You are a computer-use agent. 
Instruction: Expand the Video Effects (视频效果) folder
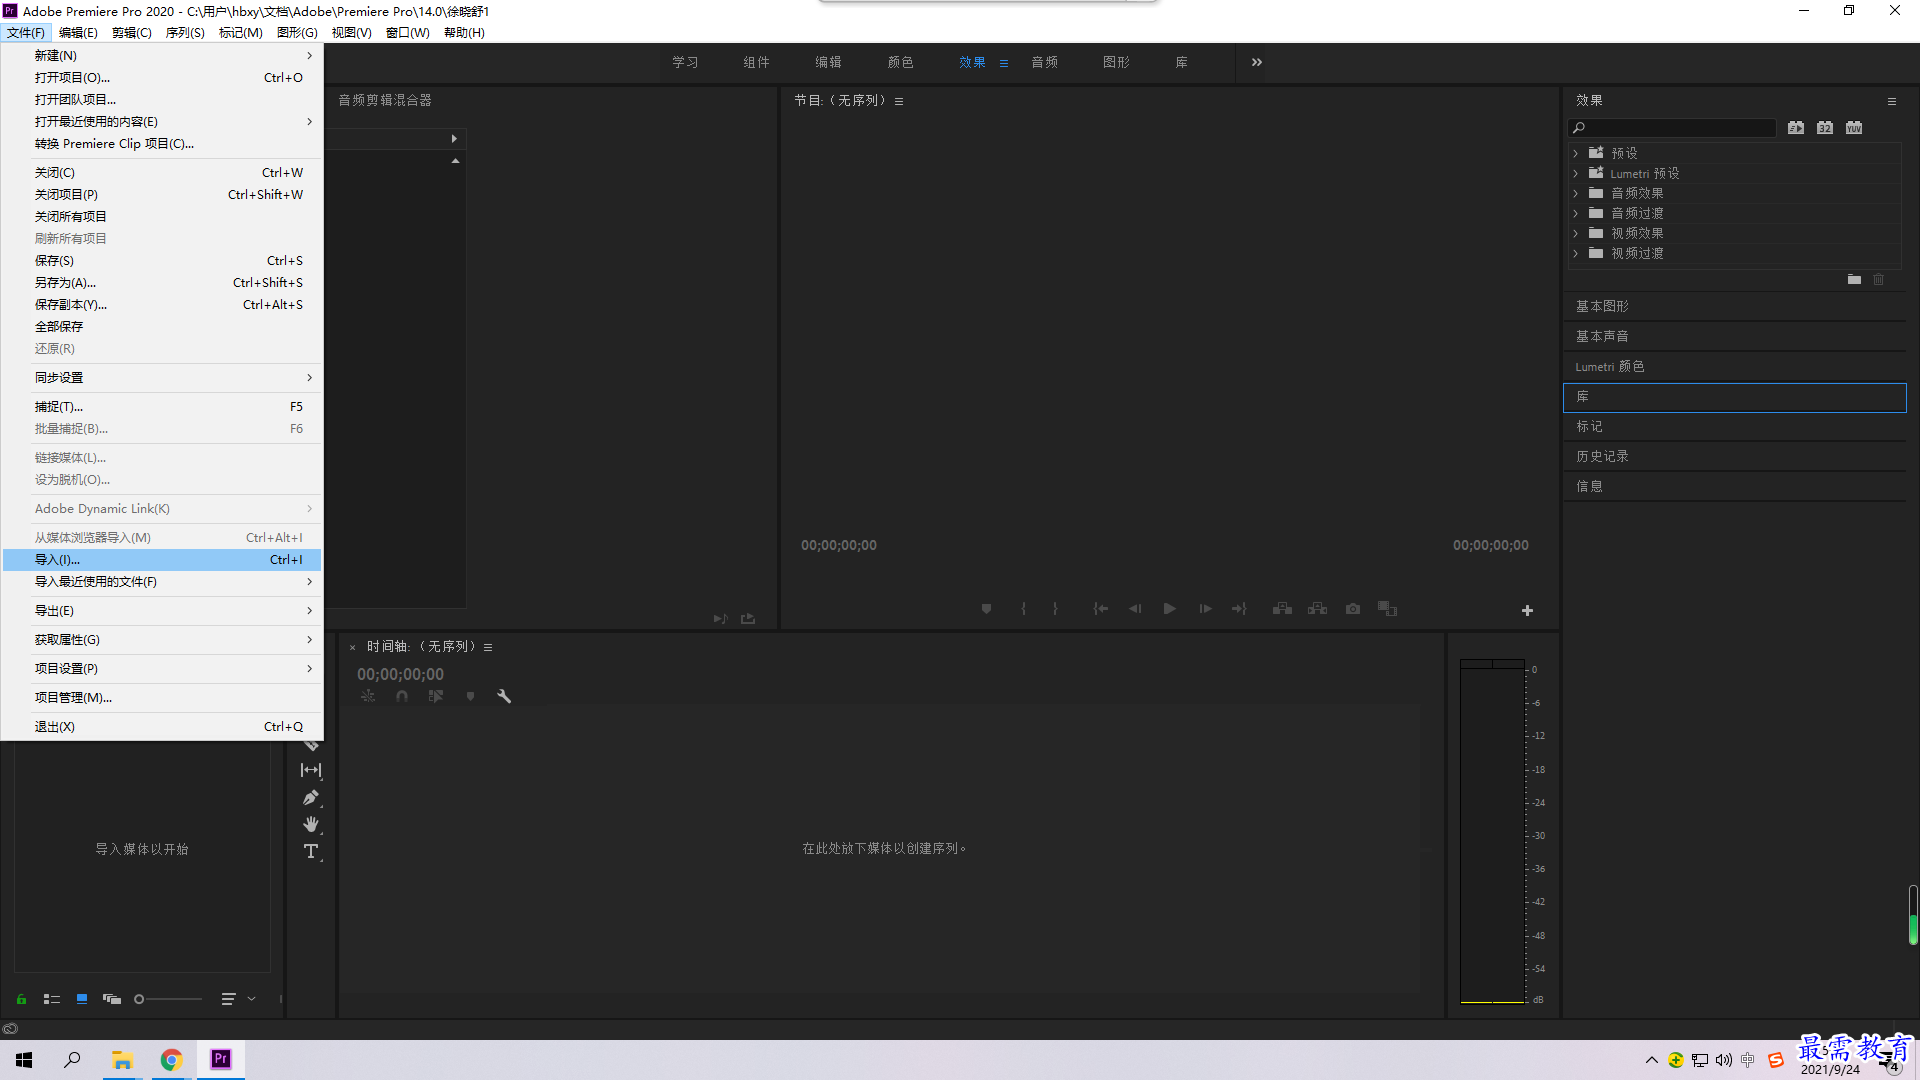pos(1576,233)
